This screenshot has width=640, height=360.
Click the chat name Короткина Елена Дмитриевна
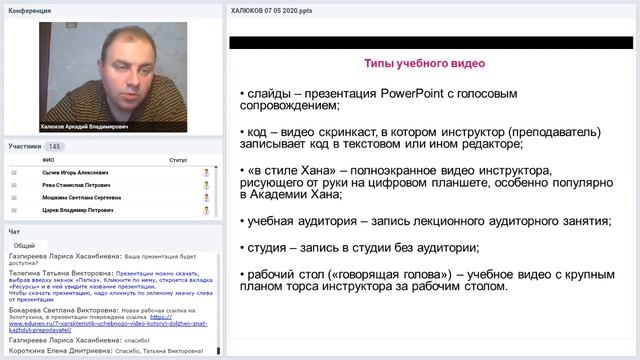61,351
